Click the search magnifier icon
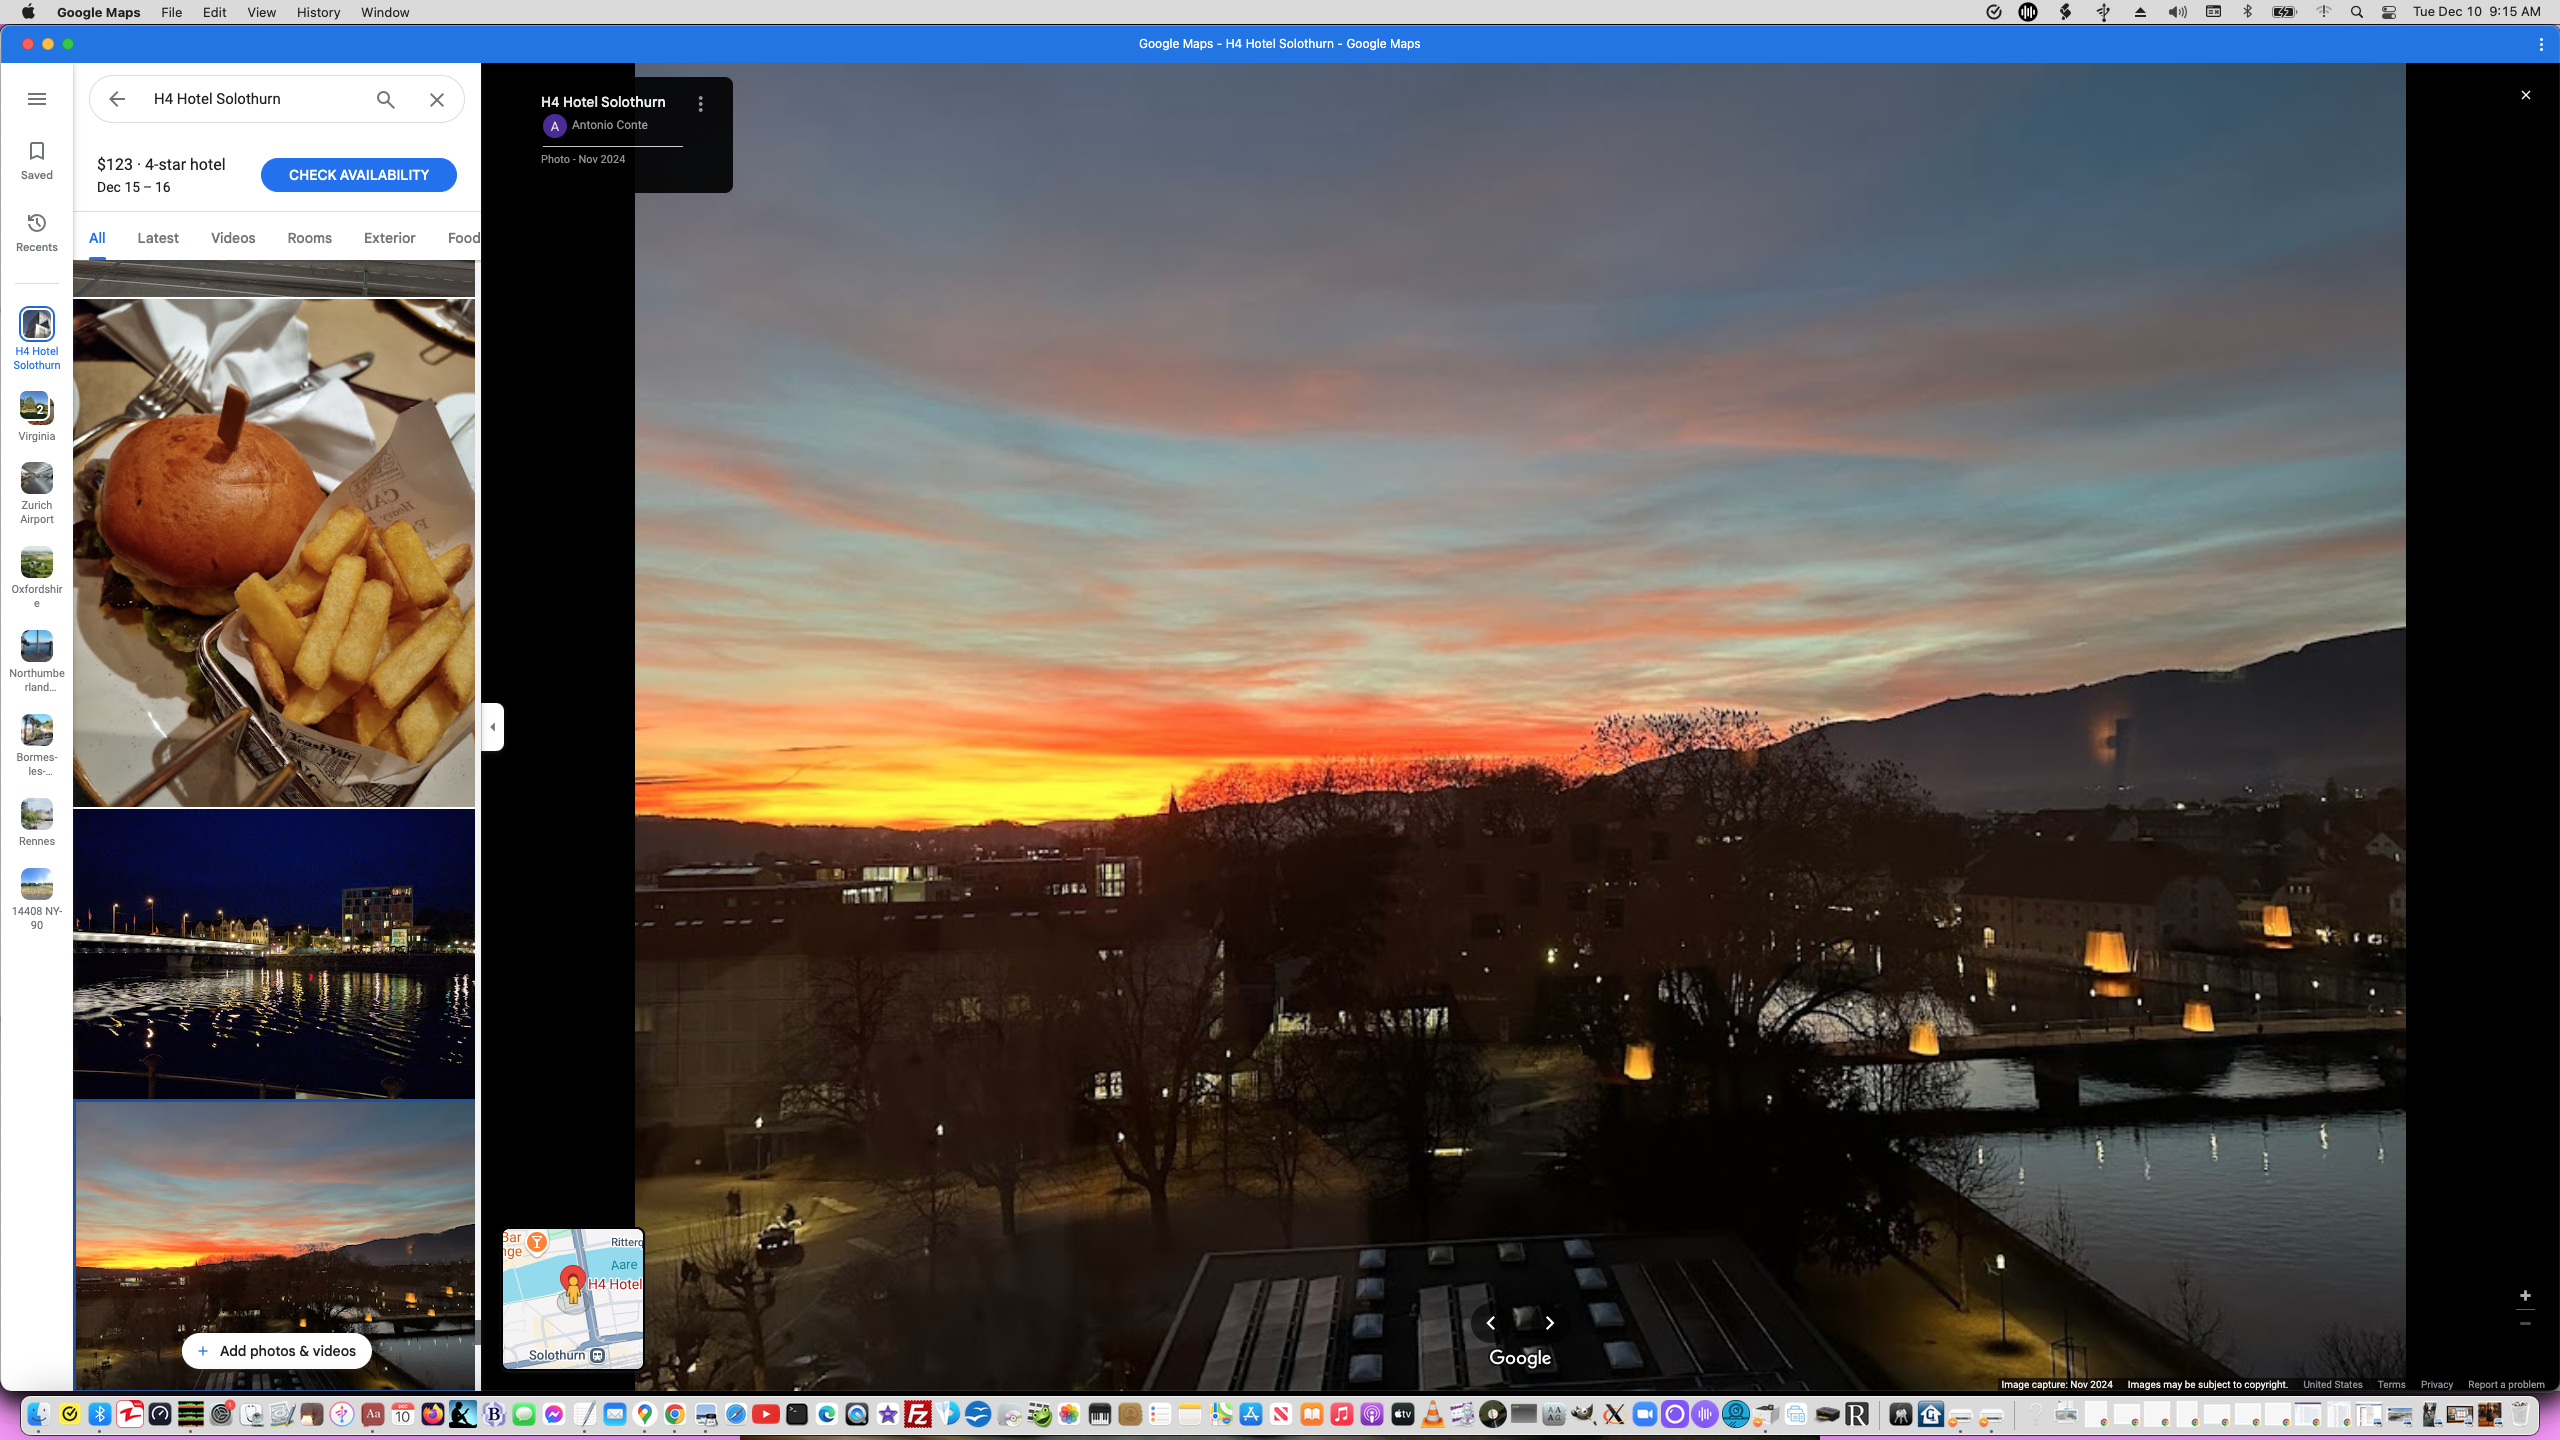The height and width of the screenshot is (1440, 2560). pyautogui.click(x=386, y=99)
